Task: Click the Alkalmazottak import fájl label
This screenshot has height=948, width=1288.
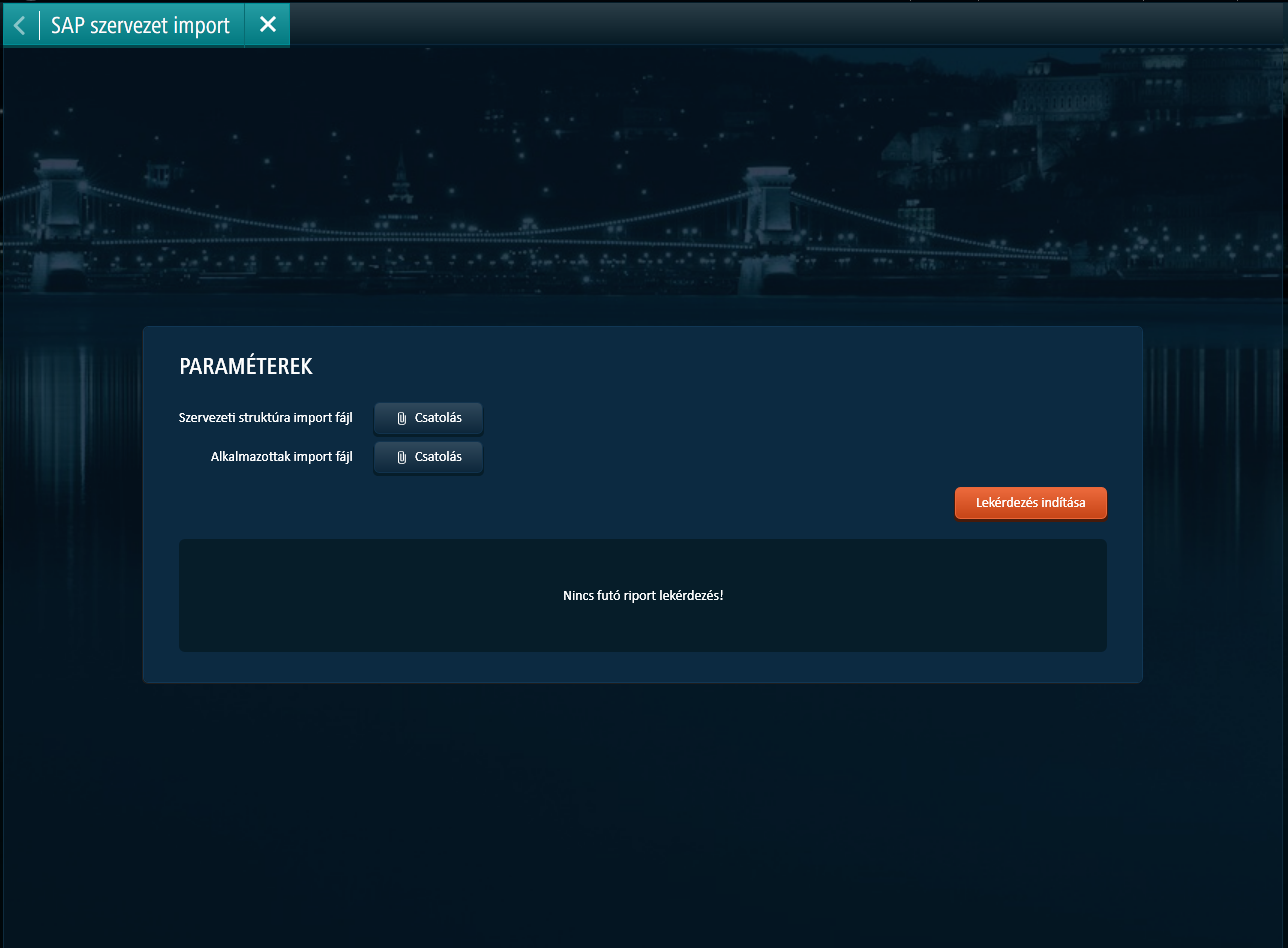Action: [281, 457]
